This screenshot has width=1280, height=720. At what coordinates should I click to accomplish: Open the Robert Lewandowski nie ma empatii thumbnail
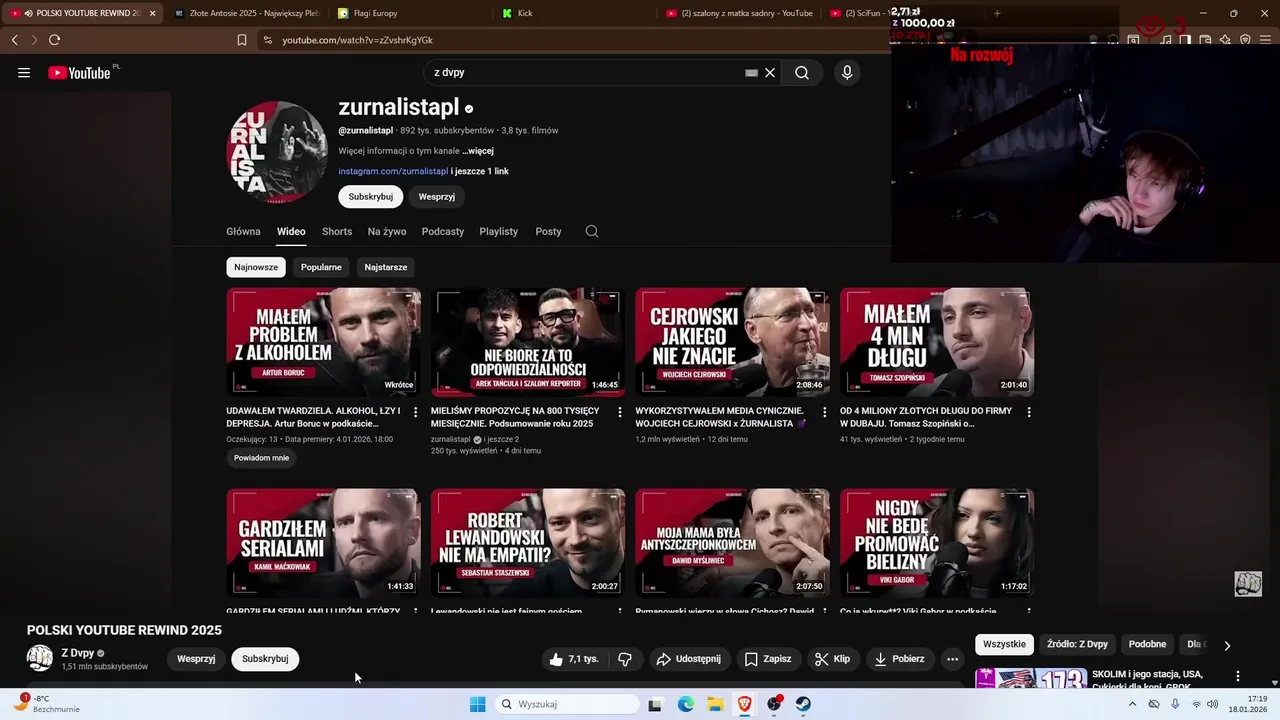(528, 543)
